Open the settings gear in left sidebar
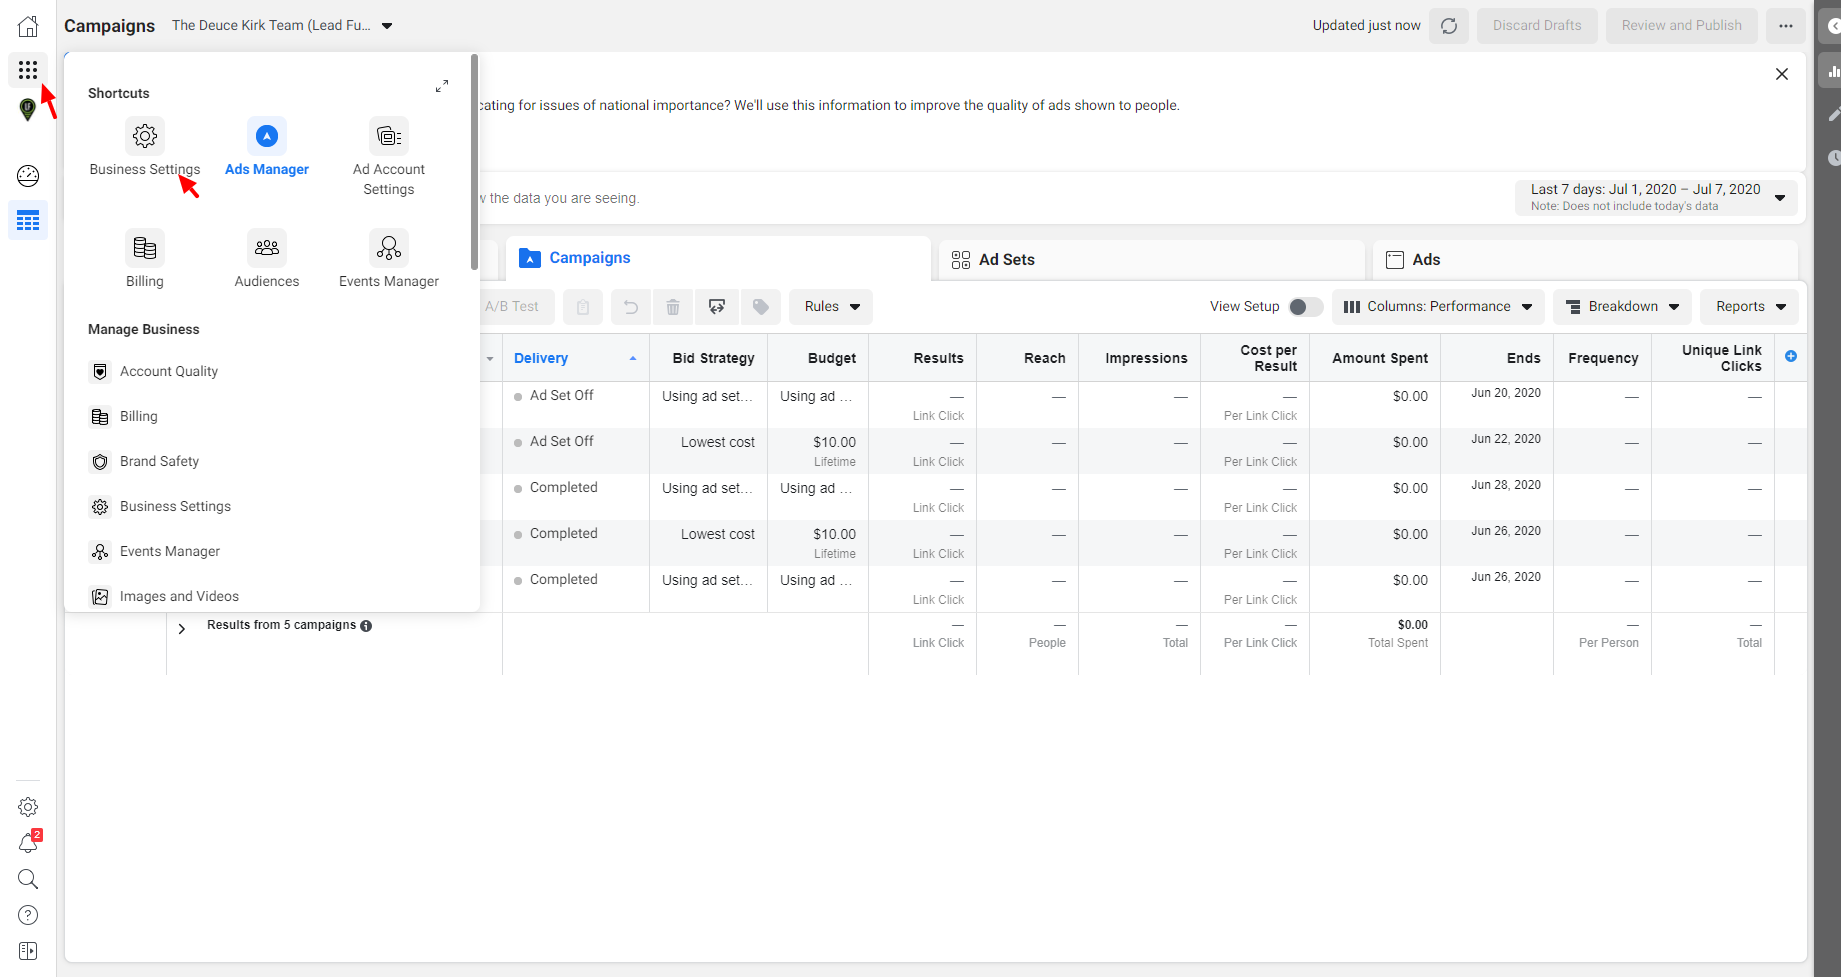This screenshot has height=977, width=1841. [28, 807]
